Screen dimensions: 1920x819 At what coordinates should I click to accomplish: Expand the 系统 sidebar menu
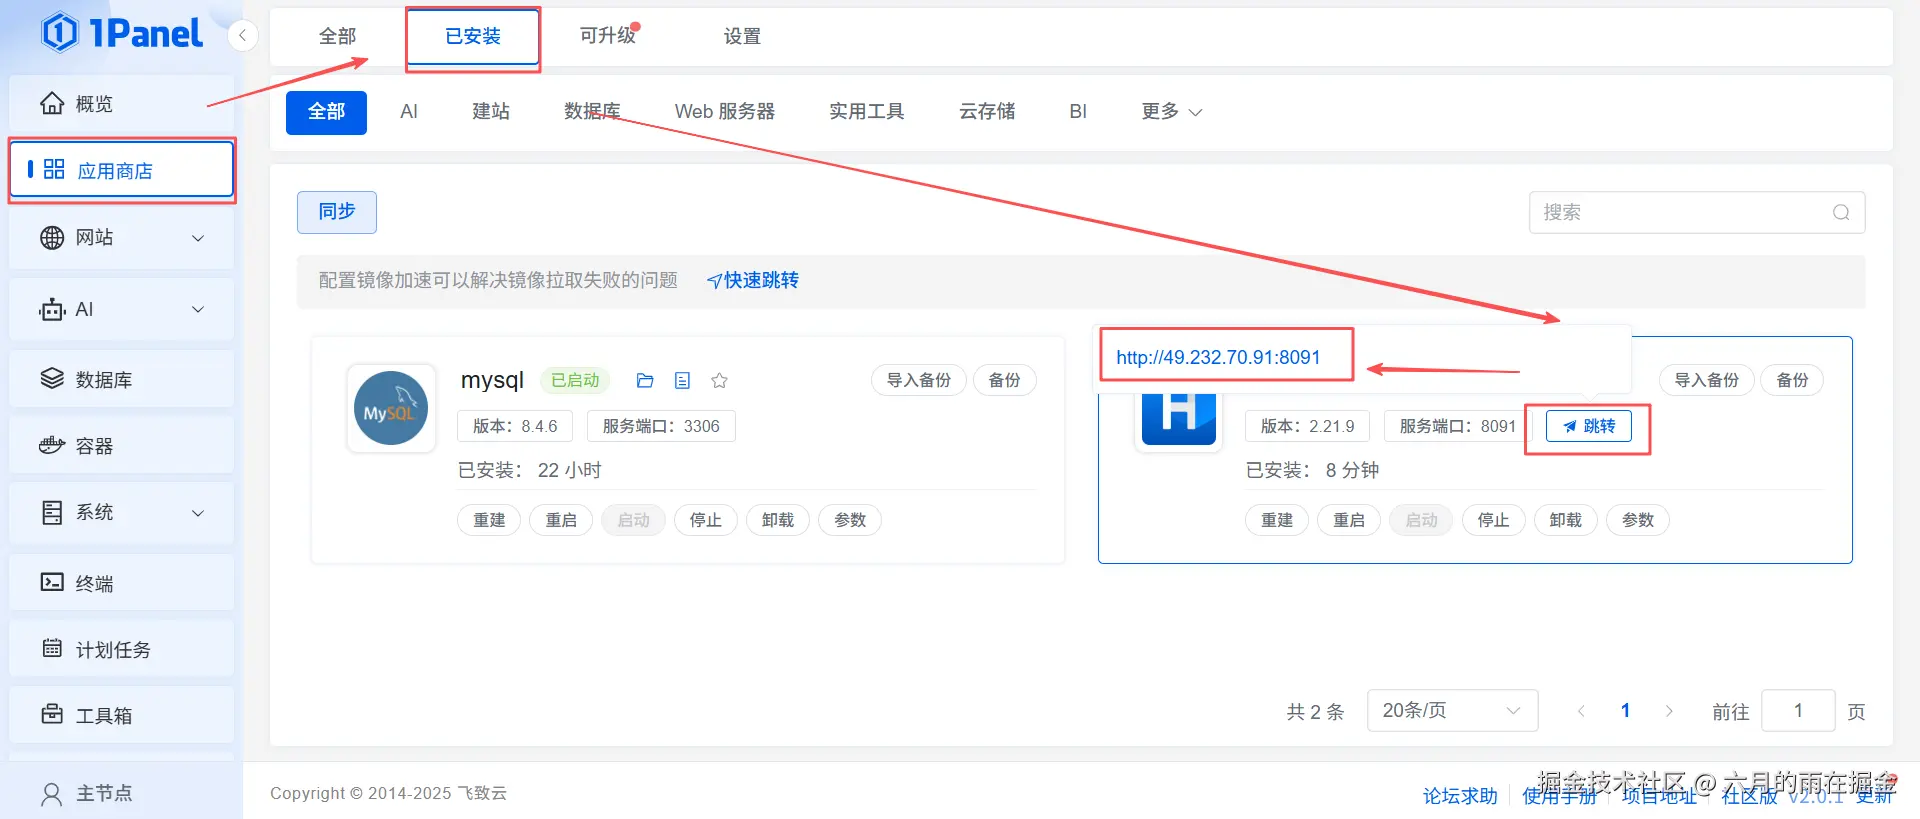click(x=121, y=513)
